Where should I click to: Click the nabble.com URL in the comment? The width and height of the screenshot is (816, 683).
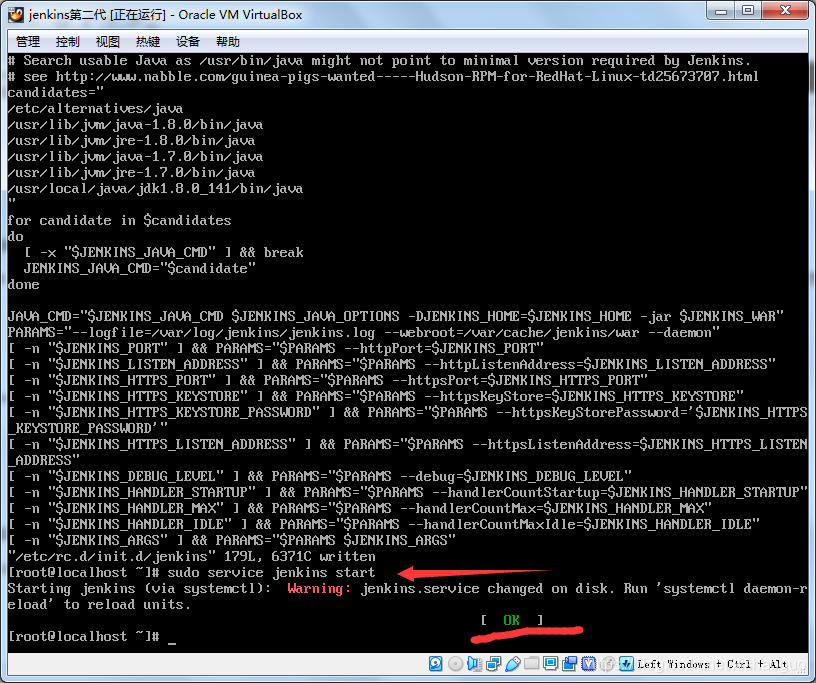tap(407, 77)
